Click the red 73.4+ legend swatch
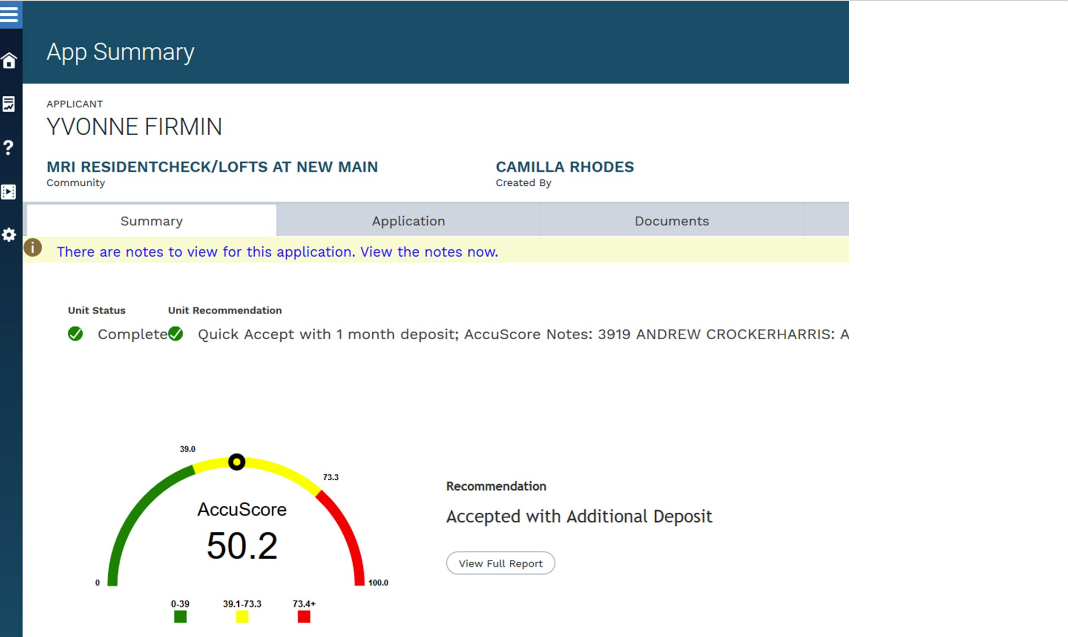 coord(303,616)
